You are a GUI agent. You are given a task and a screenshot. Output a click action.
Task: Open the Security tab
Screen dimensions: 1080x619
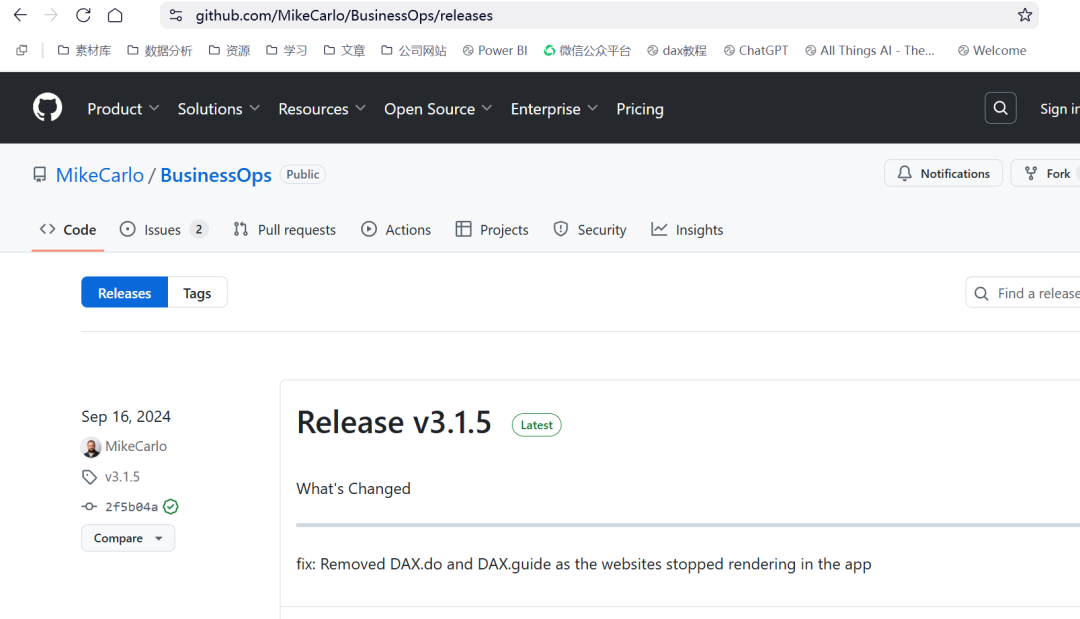[x=590, y=230]
